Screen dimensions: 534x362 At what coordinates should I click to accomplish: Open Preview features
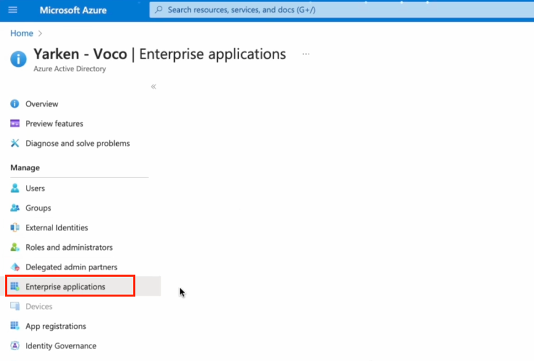[54, 124]
